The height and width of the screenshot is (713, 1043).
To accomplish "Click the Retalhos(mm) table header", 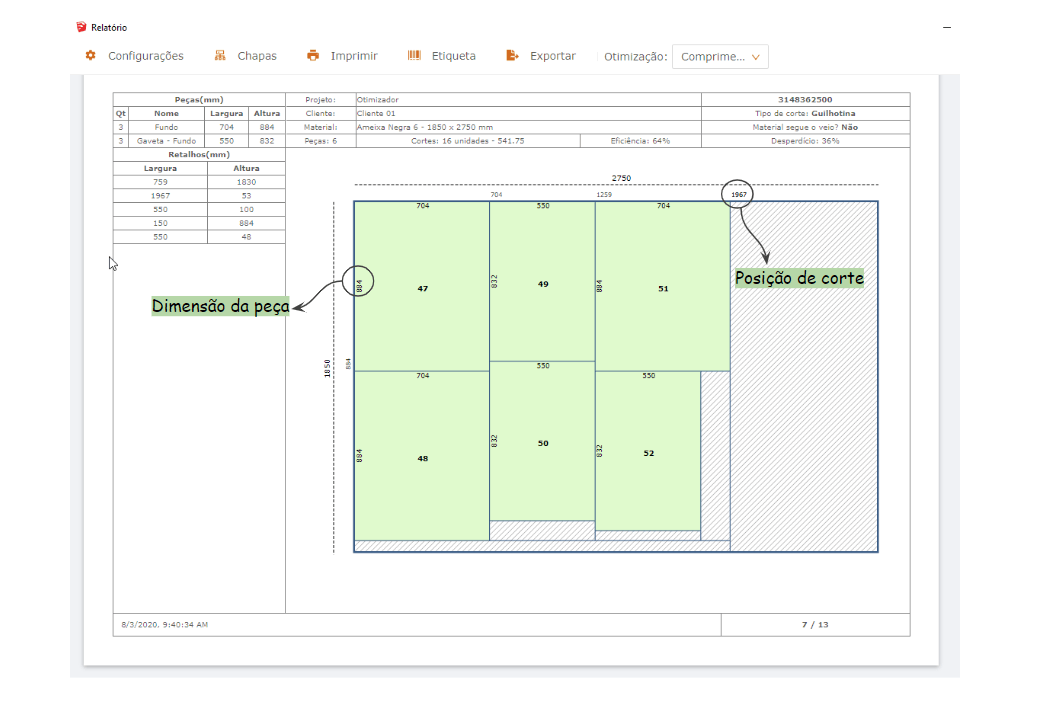I will [x=199, y=154].
